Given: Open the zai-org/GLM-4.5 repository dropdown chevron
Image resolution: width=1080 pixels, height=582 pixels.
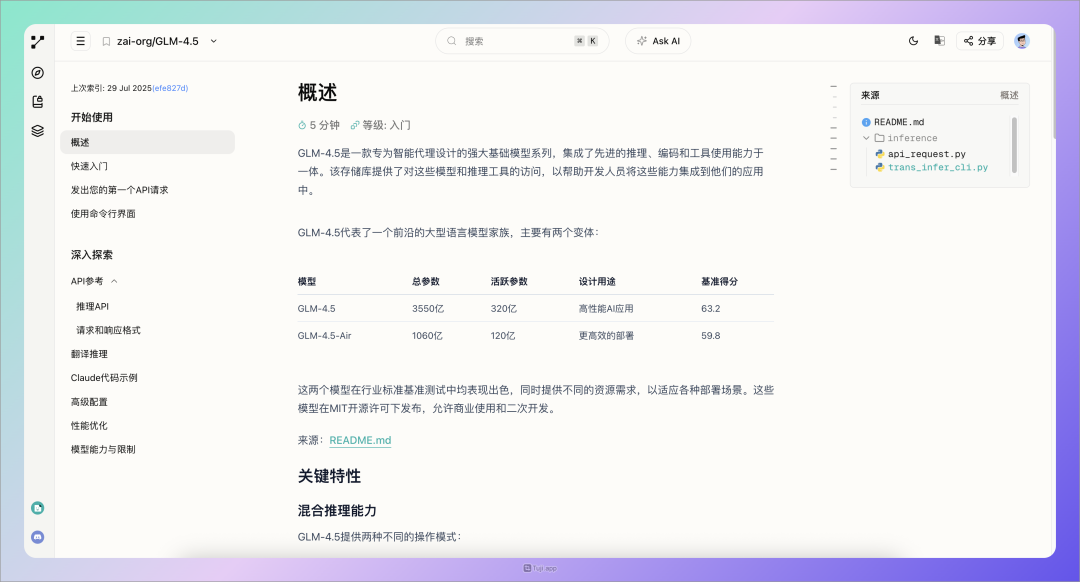Looking at the screenshot, I should [x=214, y=41].
